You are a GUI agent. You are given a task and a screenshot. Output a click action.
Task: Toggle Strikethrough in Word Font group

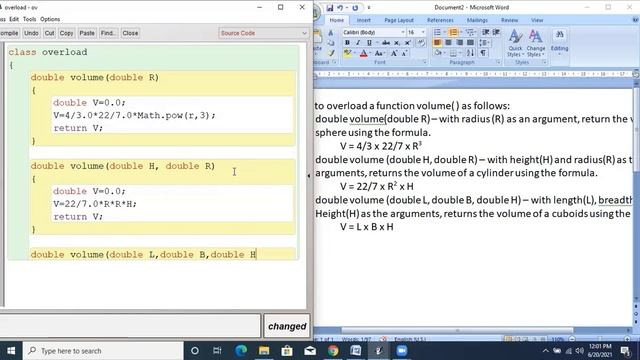[386, 42]
